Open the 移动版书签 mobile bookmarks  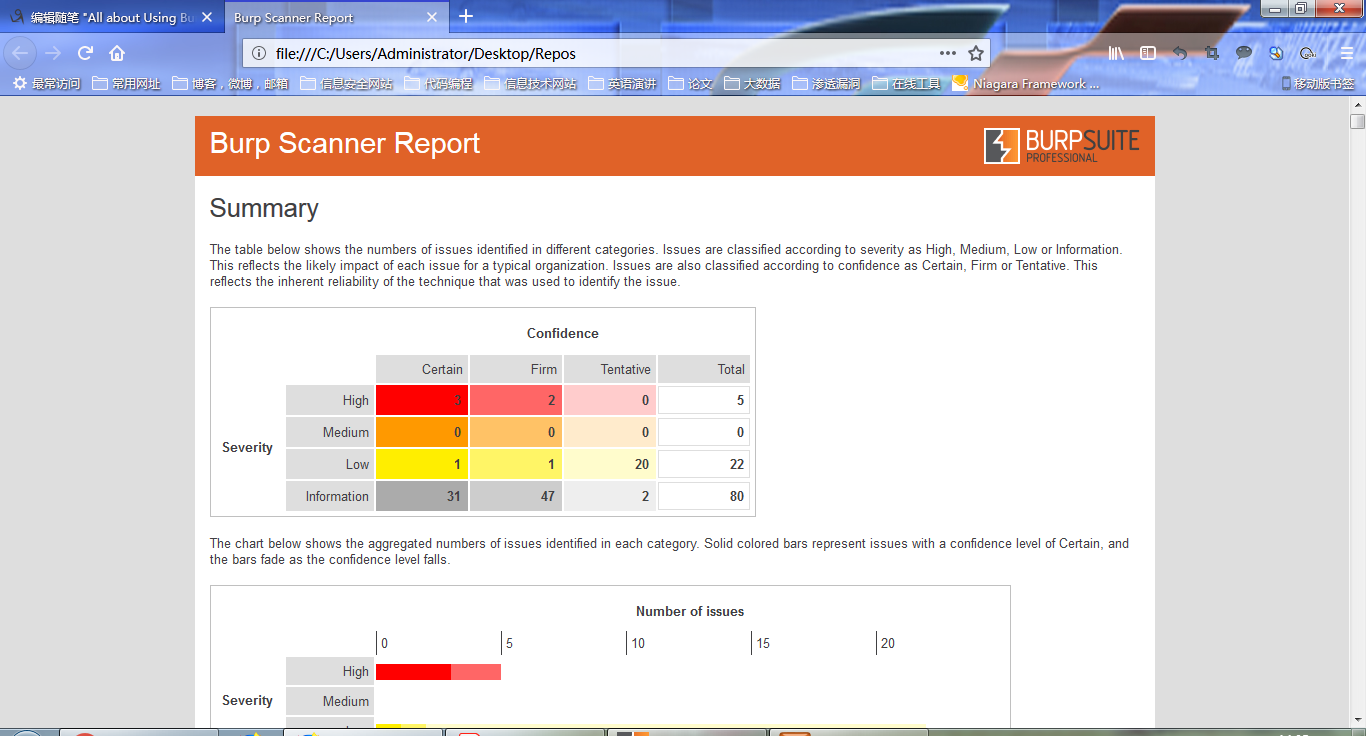click(x=1317, y=84)
